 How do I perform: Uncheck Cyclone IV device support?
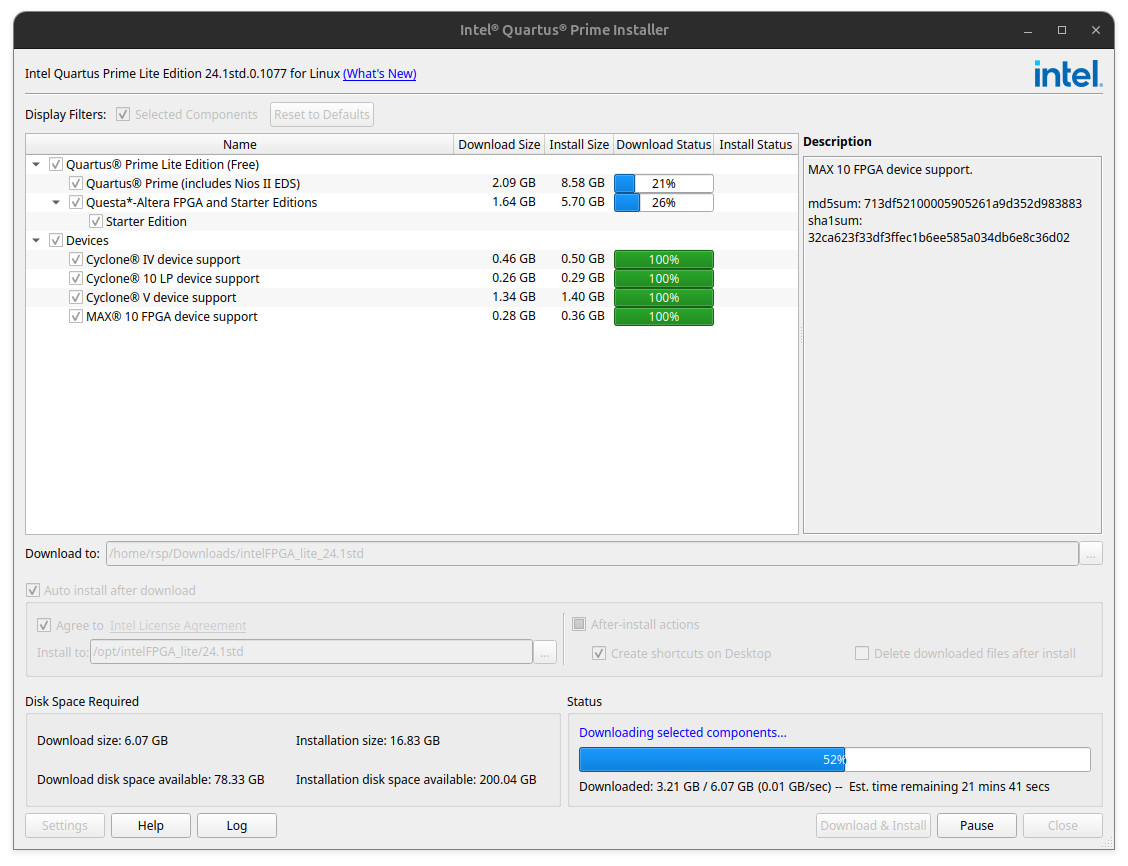[76, 260]
